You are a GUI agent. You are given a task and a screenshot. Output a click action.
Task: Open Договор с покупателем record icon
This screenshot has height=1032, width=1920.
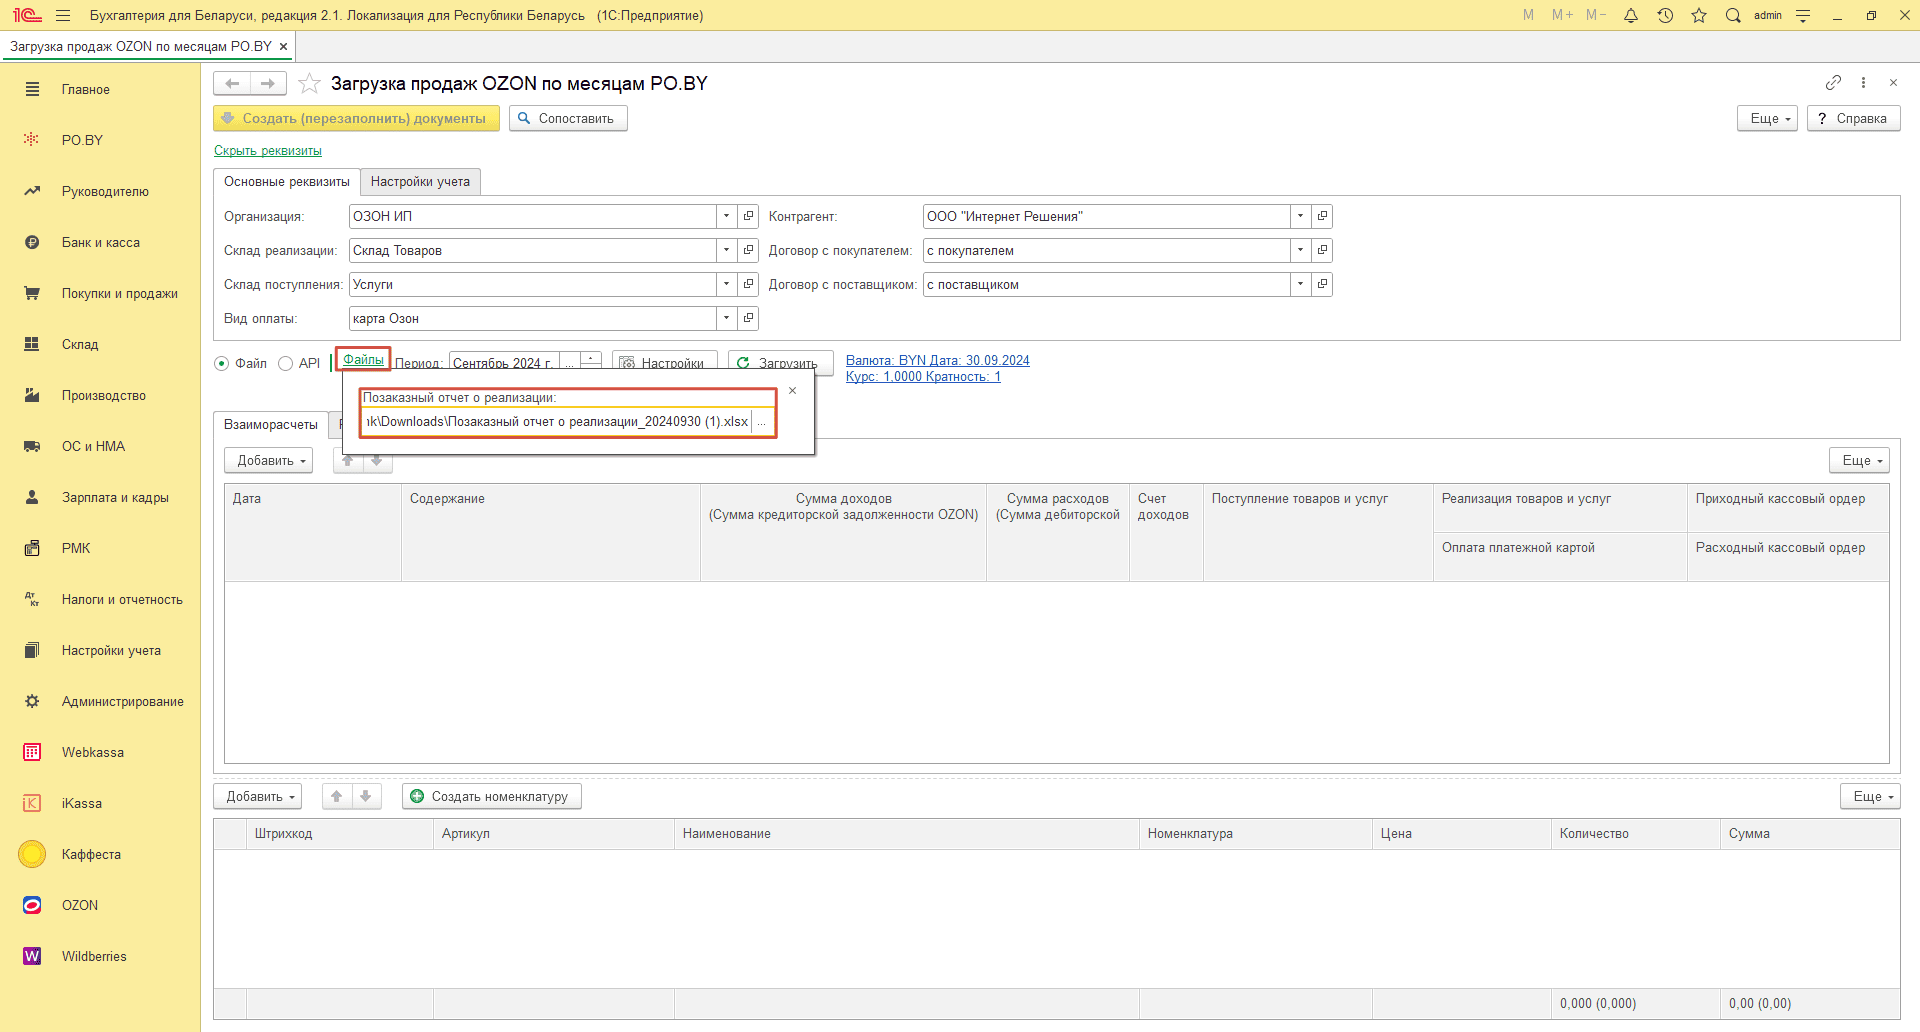coord(1322,250)
